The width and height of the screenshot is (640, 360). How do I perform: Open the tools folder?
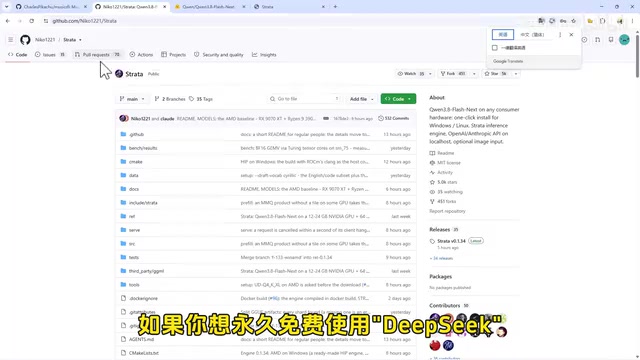pos(134,285)
